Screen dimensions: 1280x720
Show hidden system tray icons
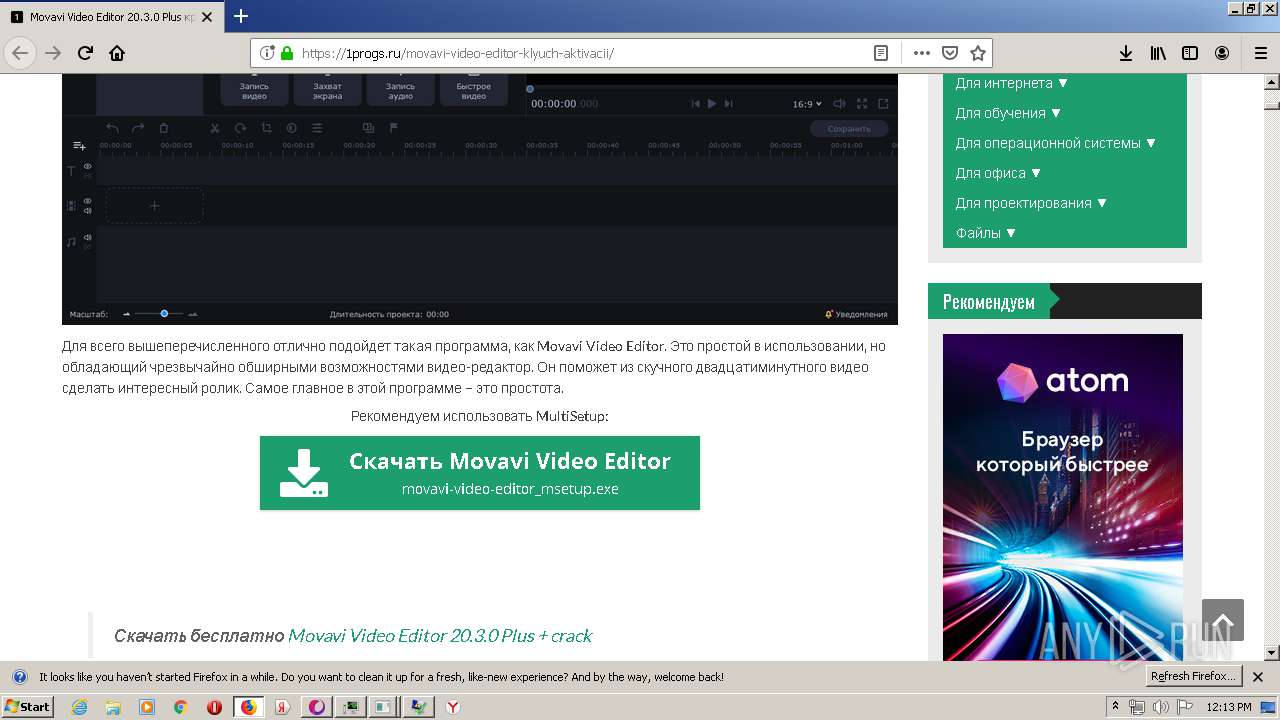pos(1115,706)
